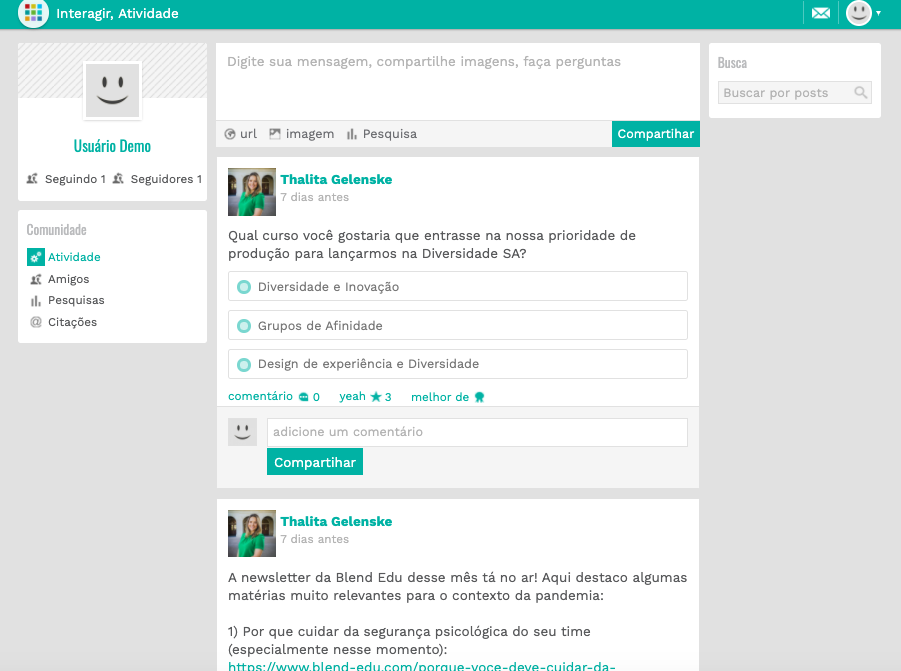Click Thalita's photo on the first post
Viewport: 901px width, 671px height.
(x=252, y=192)
